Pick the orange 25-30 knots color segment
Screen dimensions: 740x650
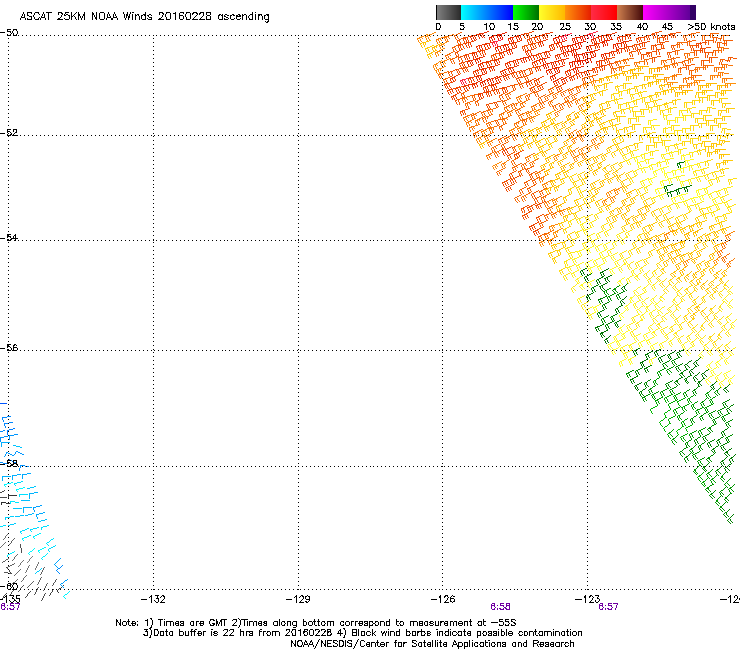pos(578,12)
